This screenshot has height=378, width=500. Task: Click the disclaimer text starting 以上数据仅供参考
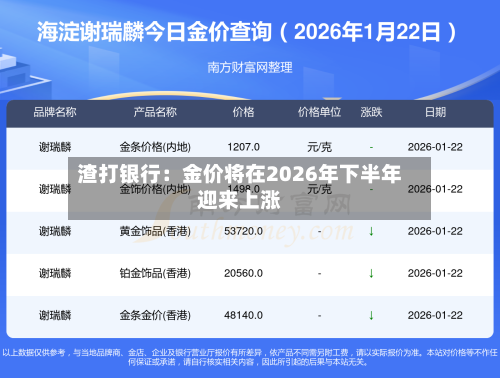(250, 357)
